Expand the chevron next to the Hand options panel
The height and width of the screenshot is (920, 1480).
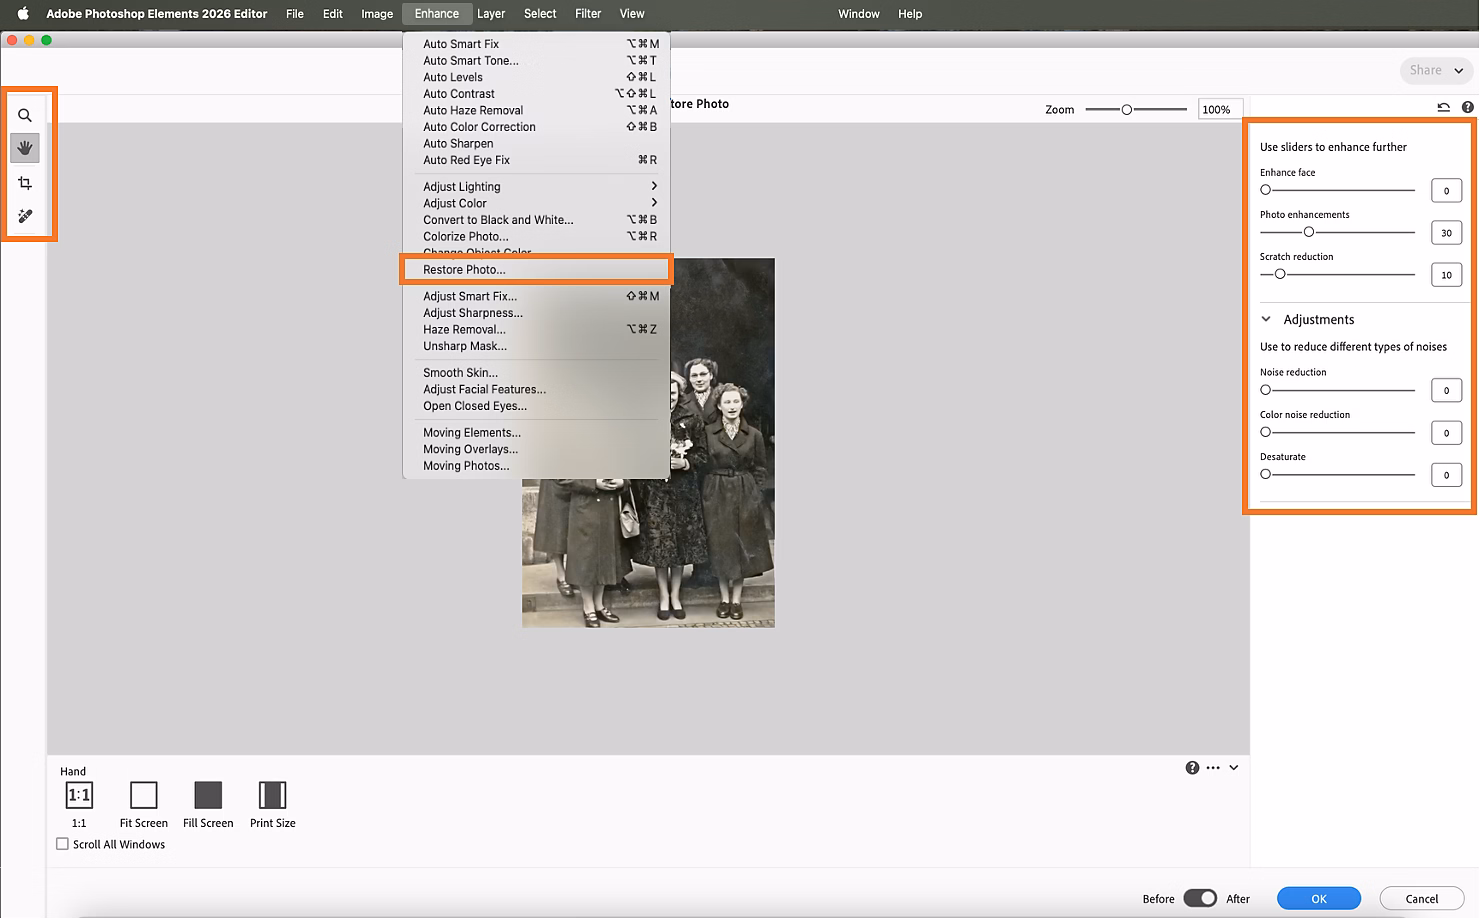click(x=1233, y=767)
